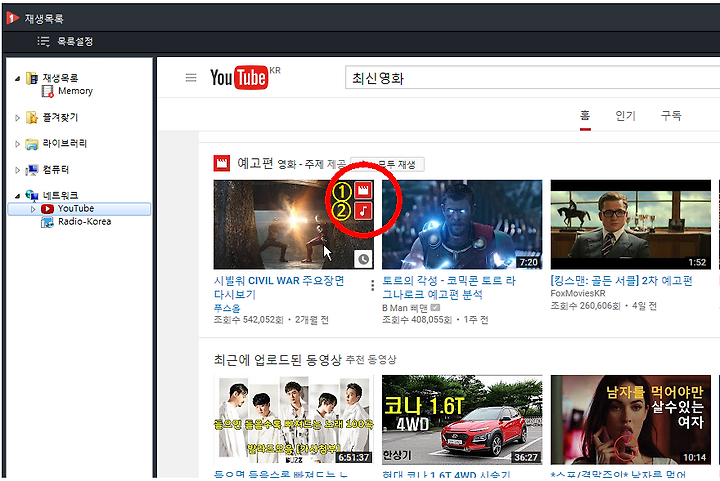The height and width of the screenshot is (481, 720).
Task: Open the FoxMoviesKR channel link
Action: [x=578, y=293]
